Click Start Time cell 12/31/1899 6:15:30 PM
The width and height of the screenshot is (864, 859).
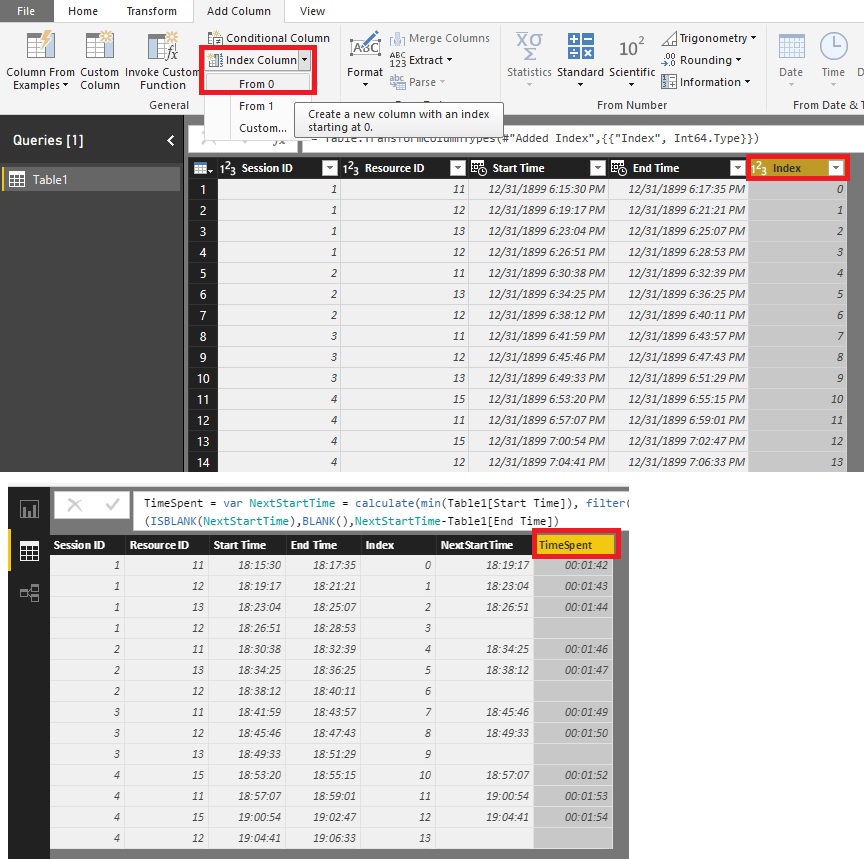[539, 189]
